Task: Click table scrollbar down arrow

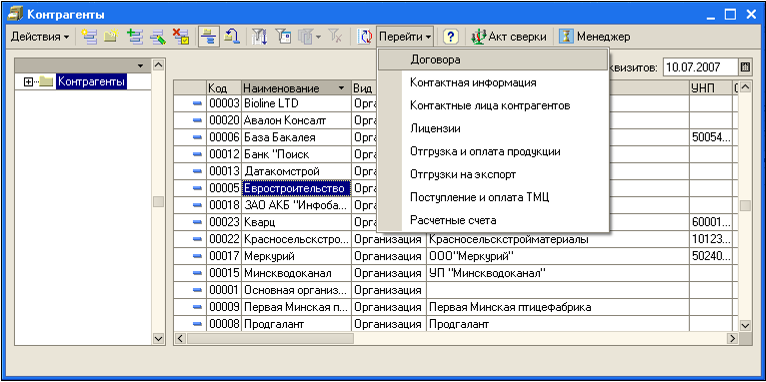Action: coord(745,325)
